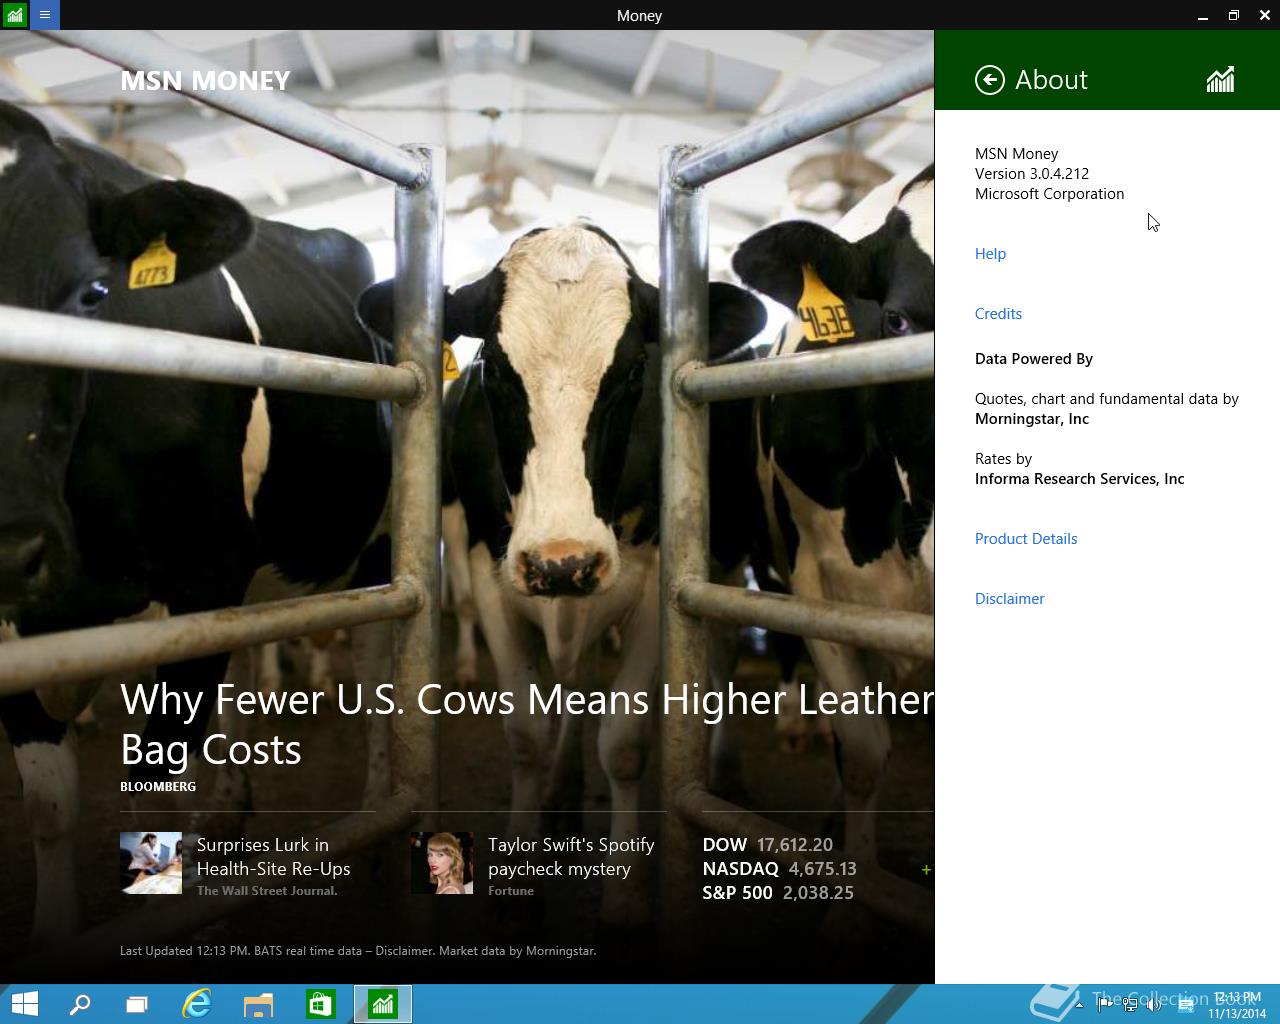
Task: Launch Internet Explorer from taskbar
Action: pos(197,1004)
